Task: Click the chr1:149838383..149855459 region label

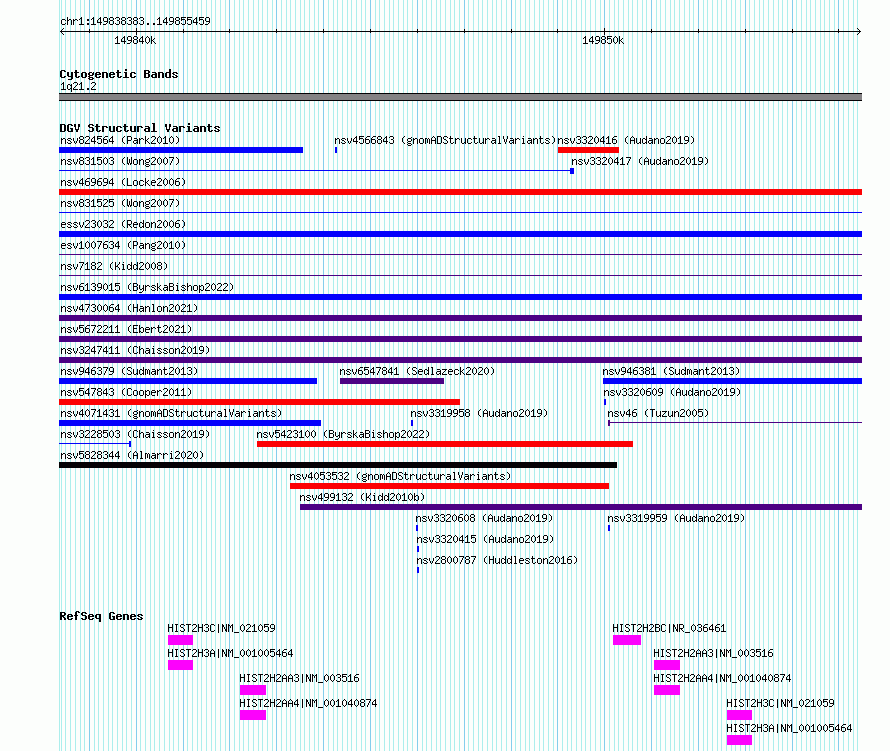Action: coord(135,21)
